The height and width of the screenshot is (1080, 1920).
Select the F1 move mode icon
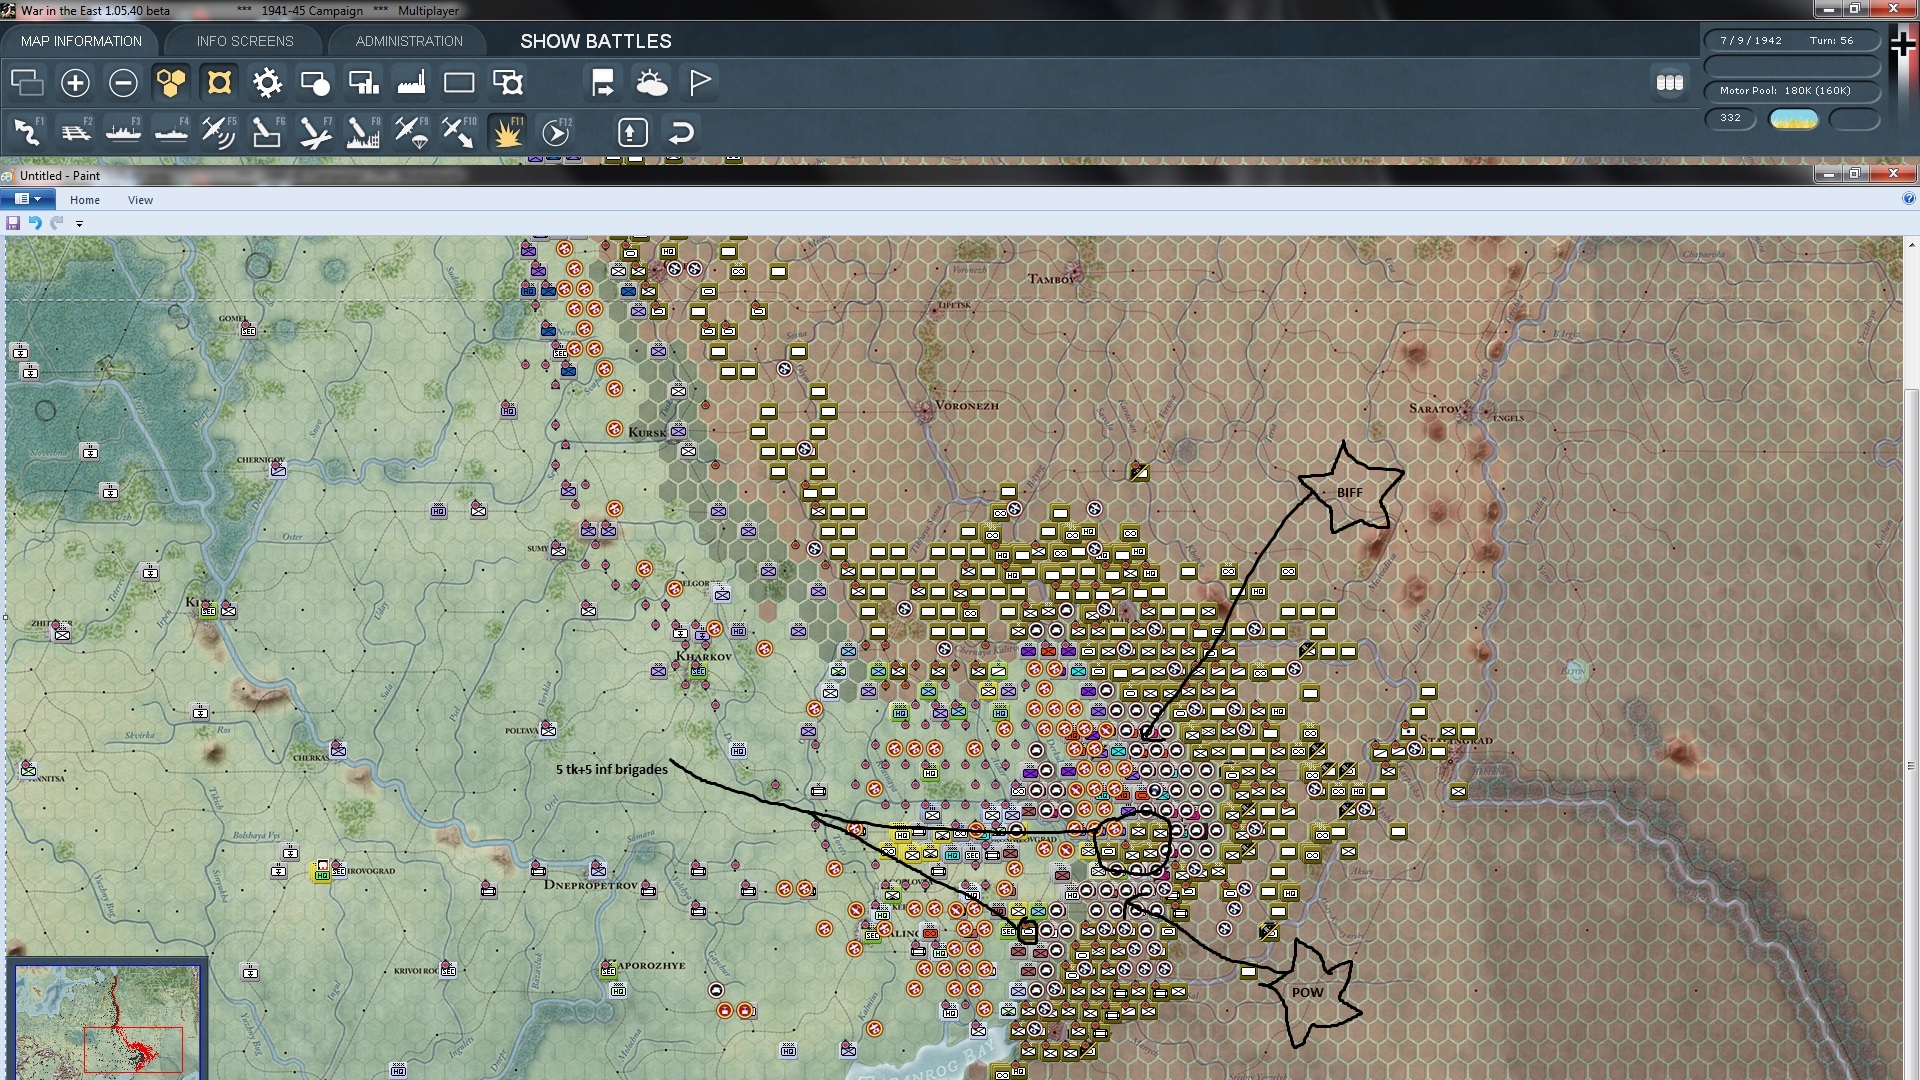pos(27,132)
